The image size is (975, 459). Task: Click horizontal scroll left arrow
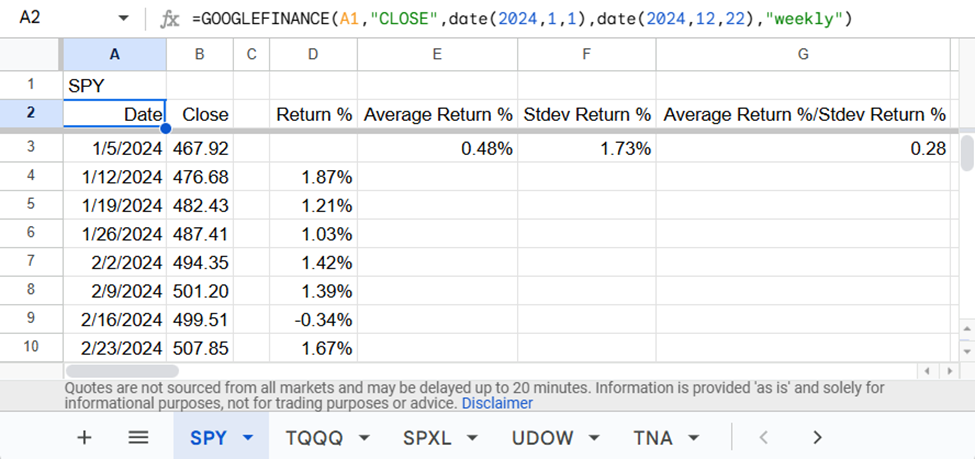(x=925, y=372)
